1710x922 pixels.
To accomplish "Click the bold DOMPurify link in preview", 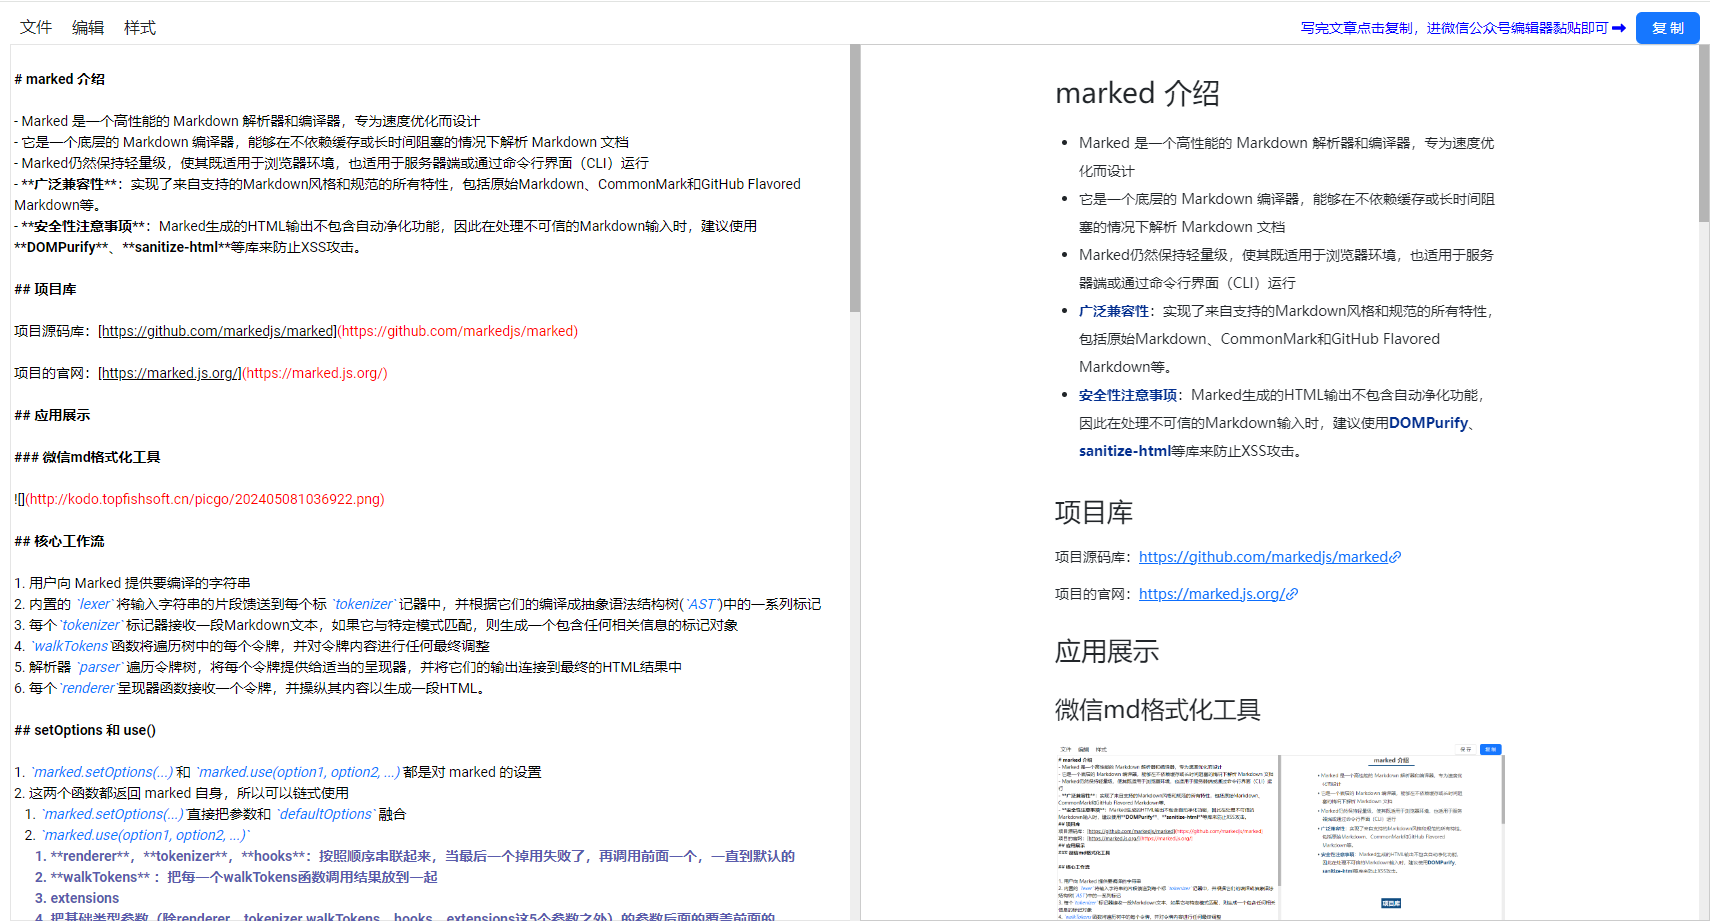I will pos(1428,422).
